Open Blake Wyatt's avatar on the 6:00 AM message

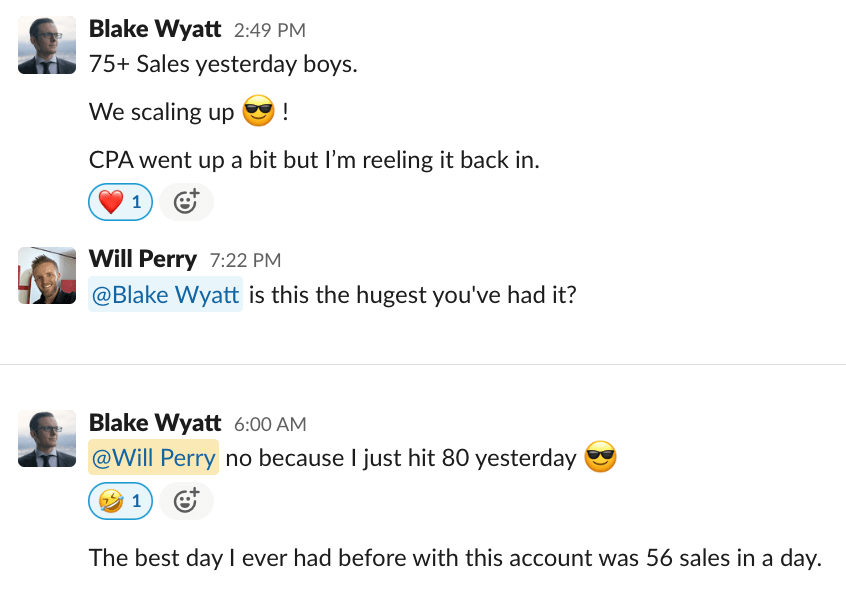click(x=47, y=438)
